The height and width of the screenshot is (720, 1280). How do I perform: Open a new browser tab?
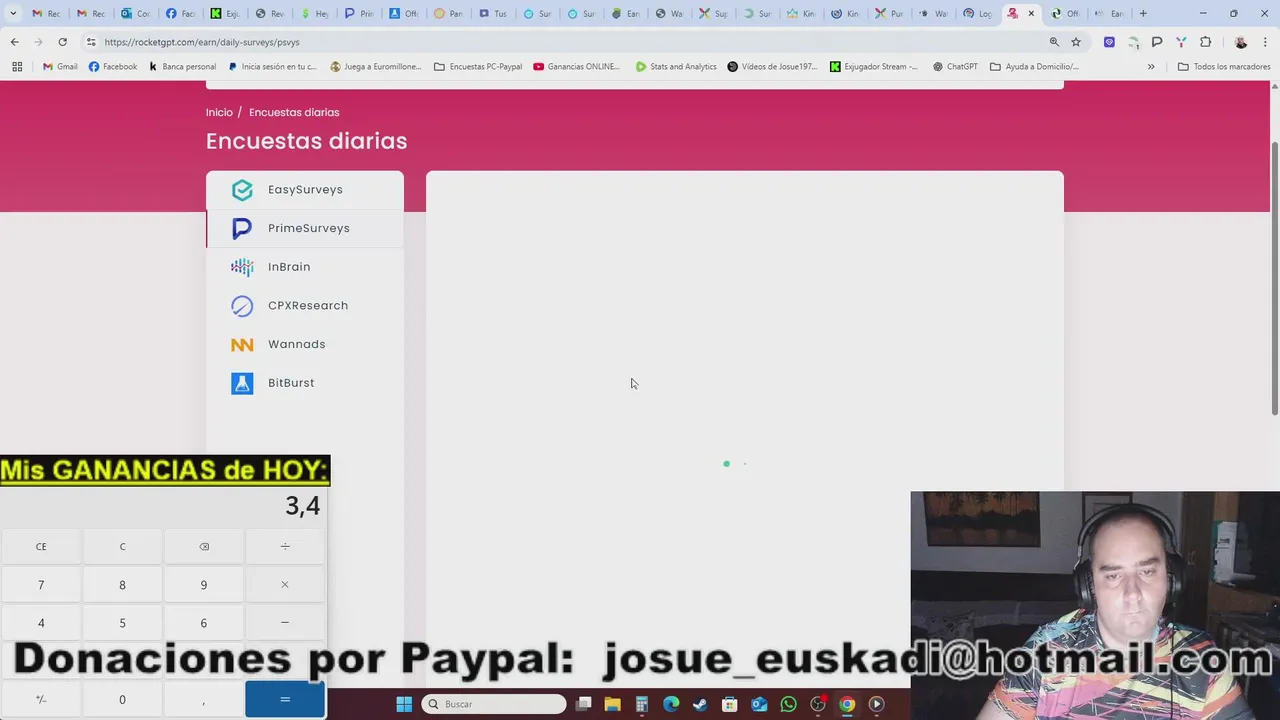pos(1143,14)
